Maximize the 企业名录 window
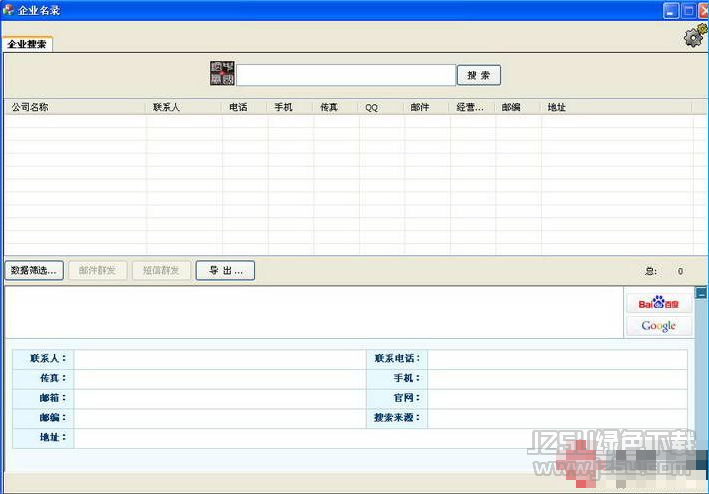The height and width of the screenshot is (494, 709). pyautogui.click(x=688, y=10)
